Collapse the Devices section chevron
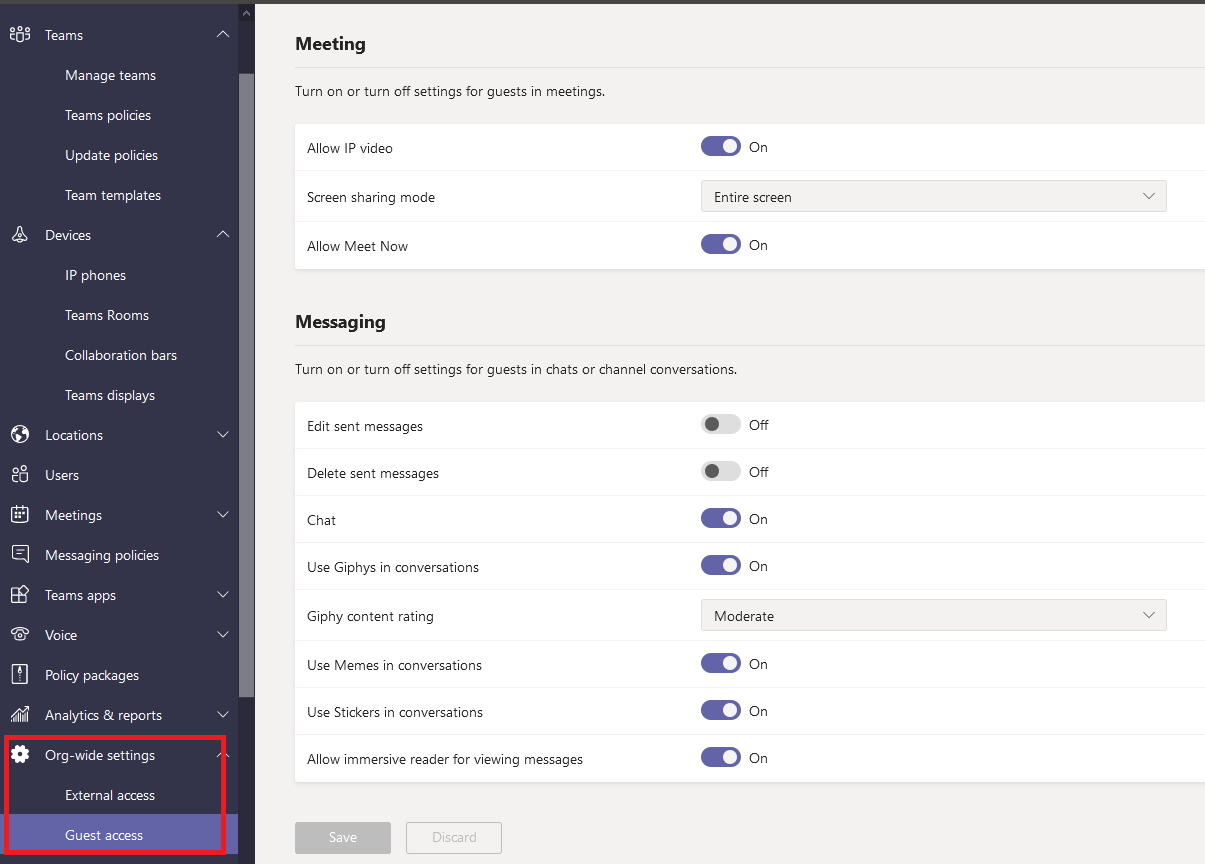This screenshot has width=1205, height=864. click(223, 235)
